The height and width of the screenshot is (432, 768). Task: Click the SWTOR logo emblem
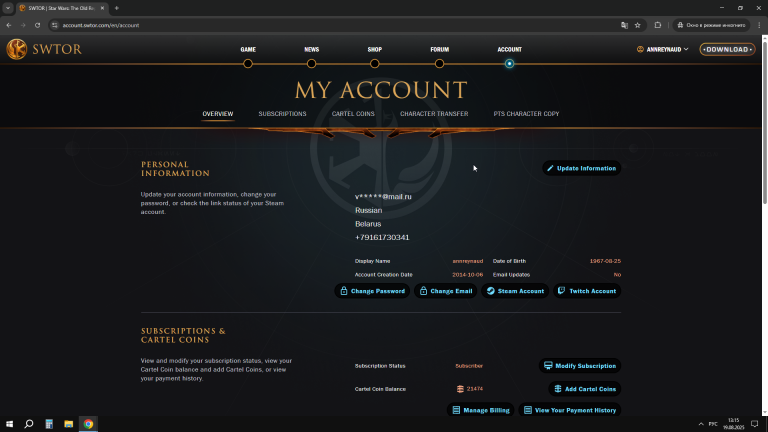[17, 49]
